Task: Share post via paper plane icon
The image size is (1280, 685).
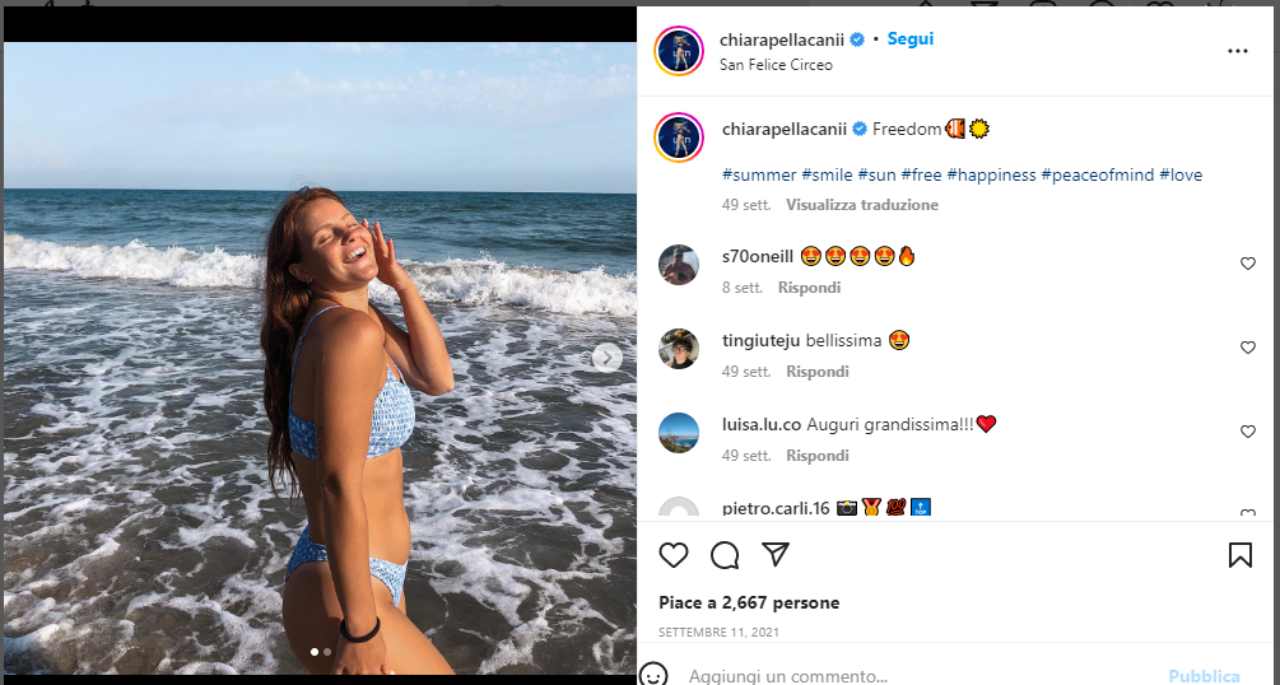Action: [776, 555]
